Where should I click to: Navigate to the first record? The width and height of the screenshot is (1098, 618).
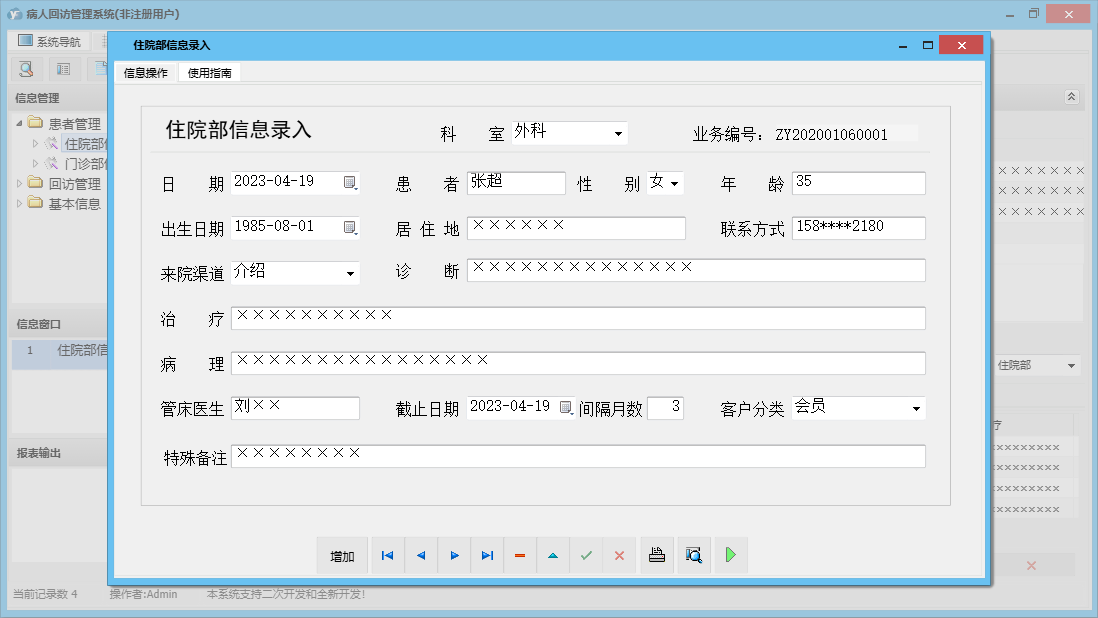(x=387, y=555)
